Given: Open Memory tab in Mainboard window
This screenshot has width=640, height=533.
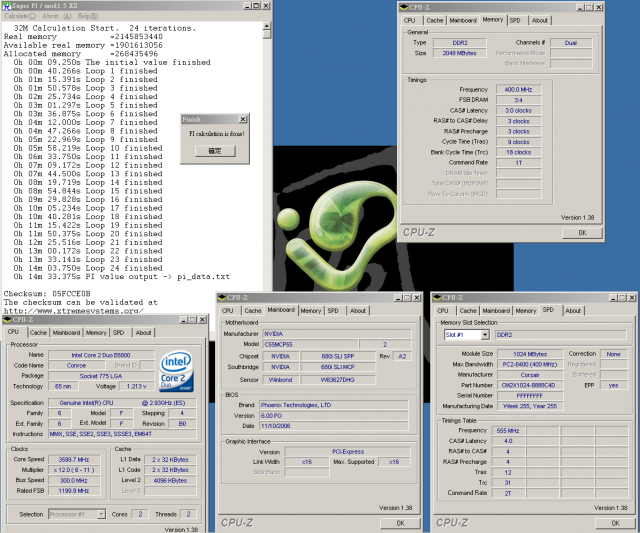Looking at the screenshot, I should pyautogui.click(x=311, y=311).
